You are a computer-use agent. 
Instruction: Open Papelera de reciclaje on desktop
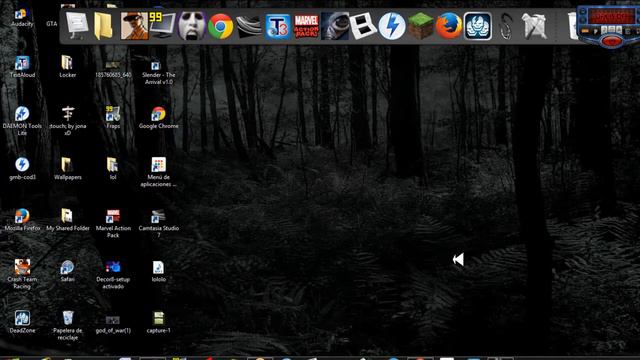pyautogui.click(x=67, y=325)
